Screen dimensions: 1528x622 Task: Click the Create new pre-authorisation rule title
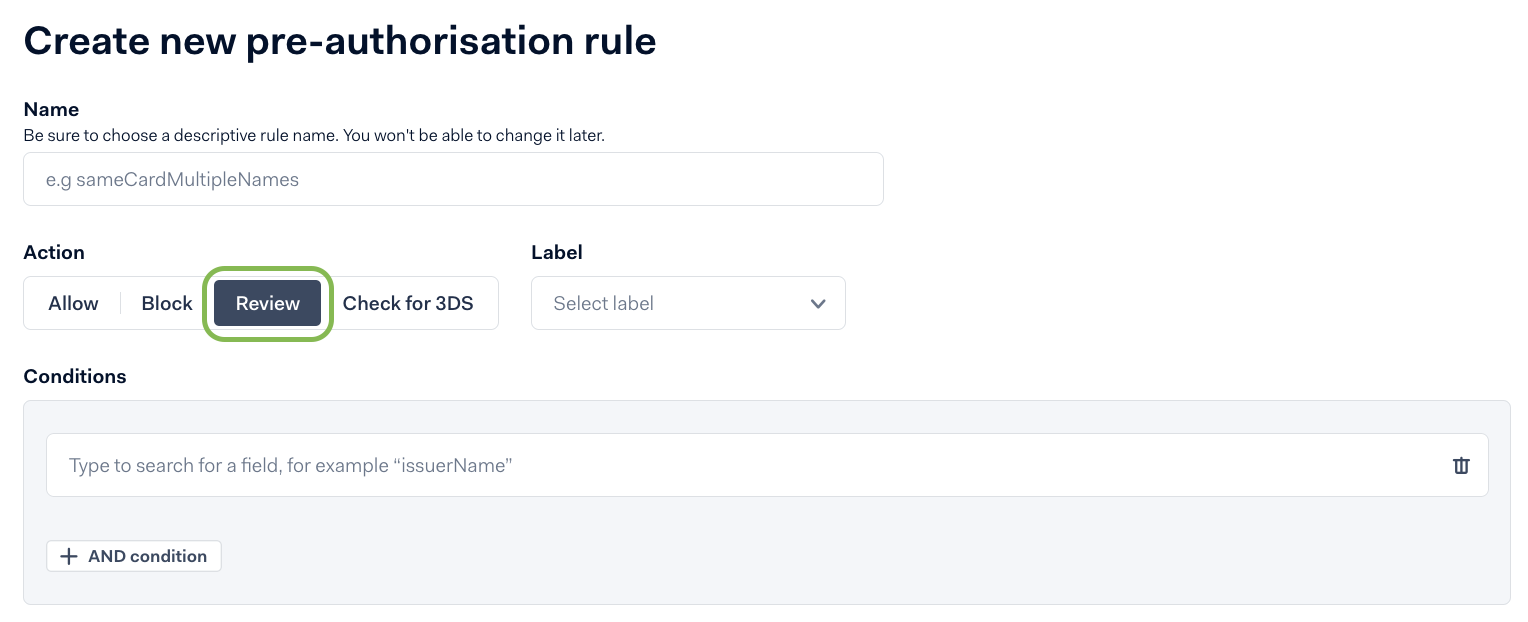click(x=340, y=40)
